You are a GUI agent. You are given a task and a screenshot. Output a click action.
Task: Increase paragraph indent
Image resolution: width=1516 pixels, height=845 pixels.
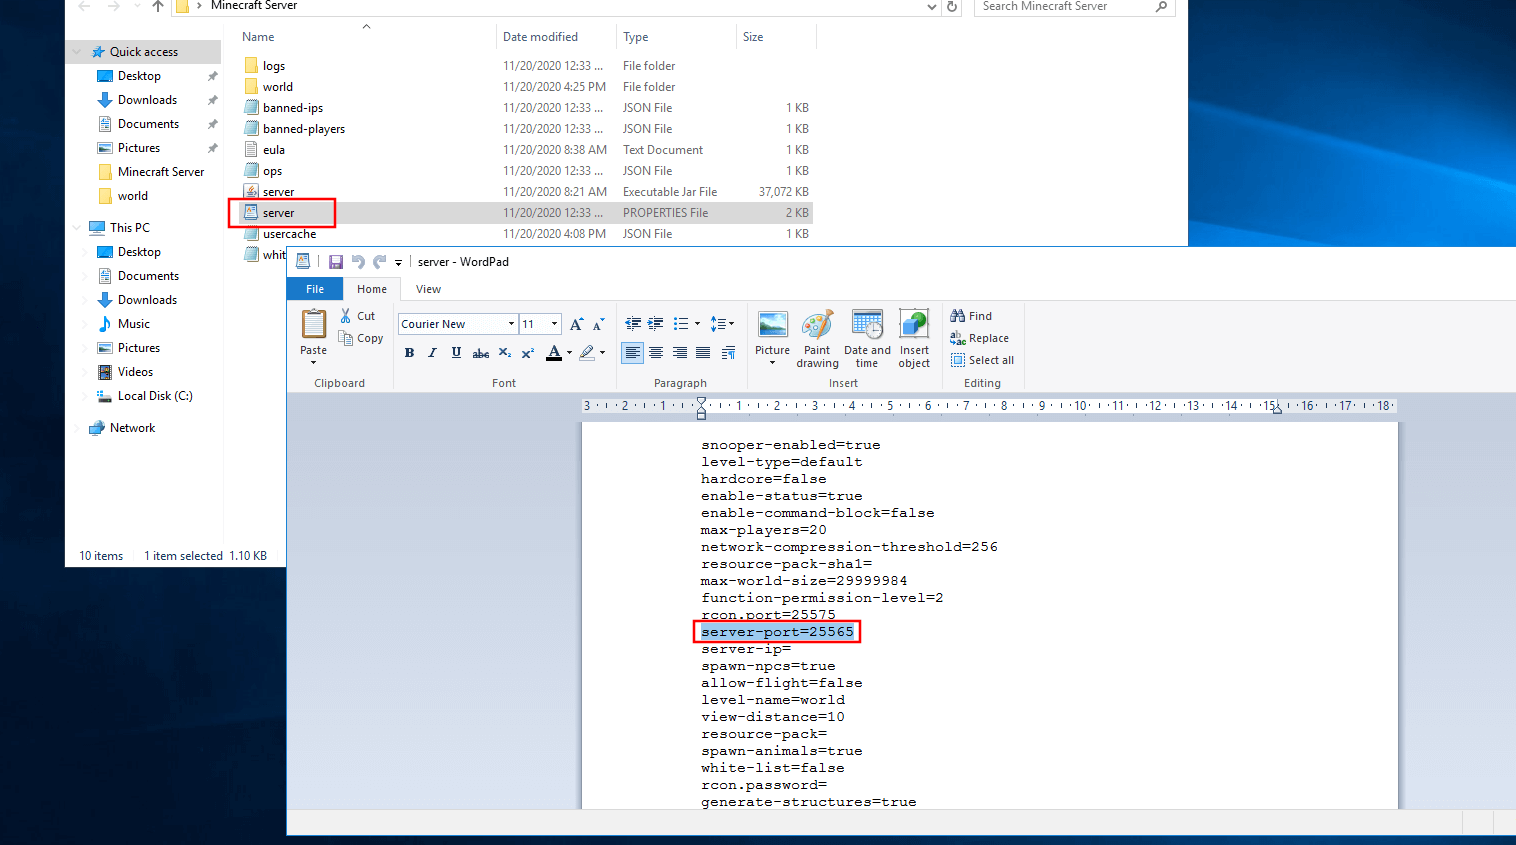[x=656, y=324]
